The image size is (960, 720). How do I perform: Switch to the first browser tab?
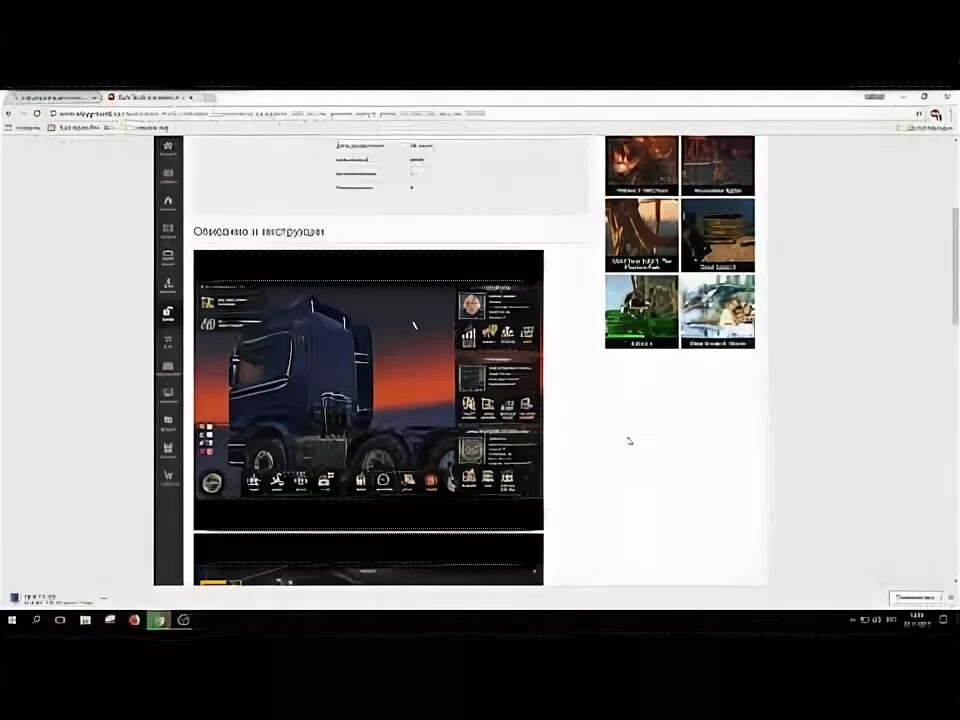[x=53, y=97]
